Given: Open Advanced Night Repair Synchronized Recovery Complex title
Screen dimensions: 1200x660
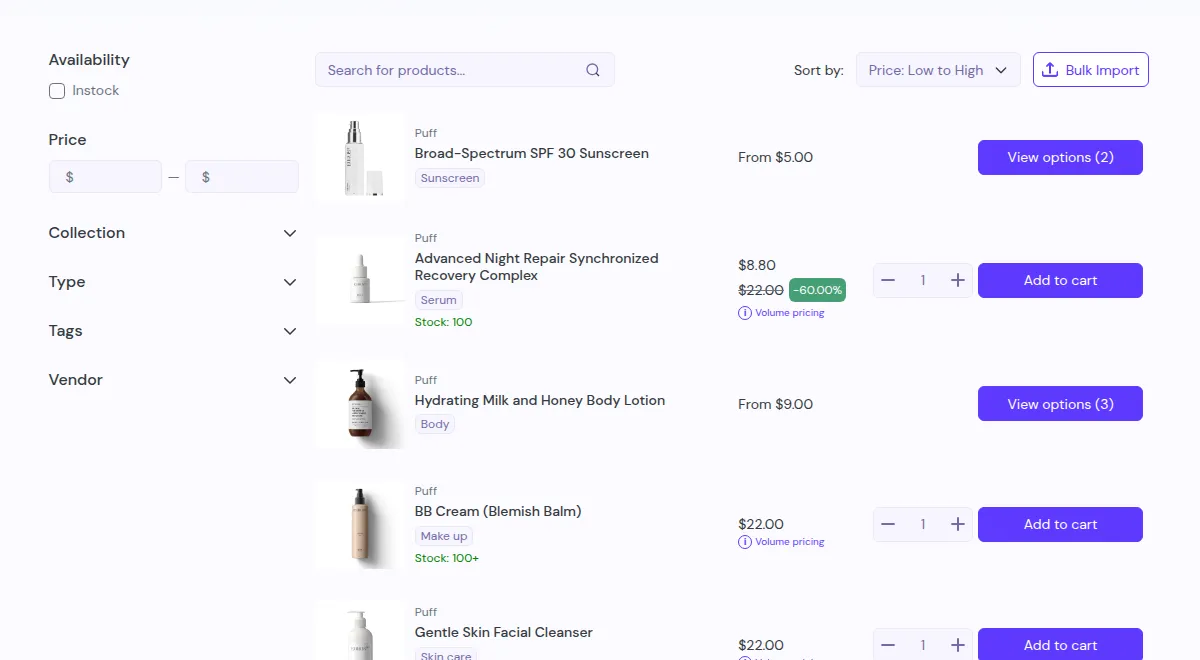Looking at the screenshot, I should click(x=537, y=267).
